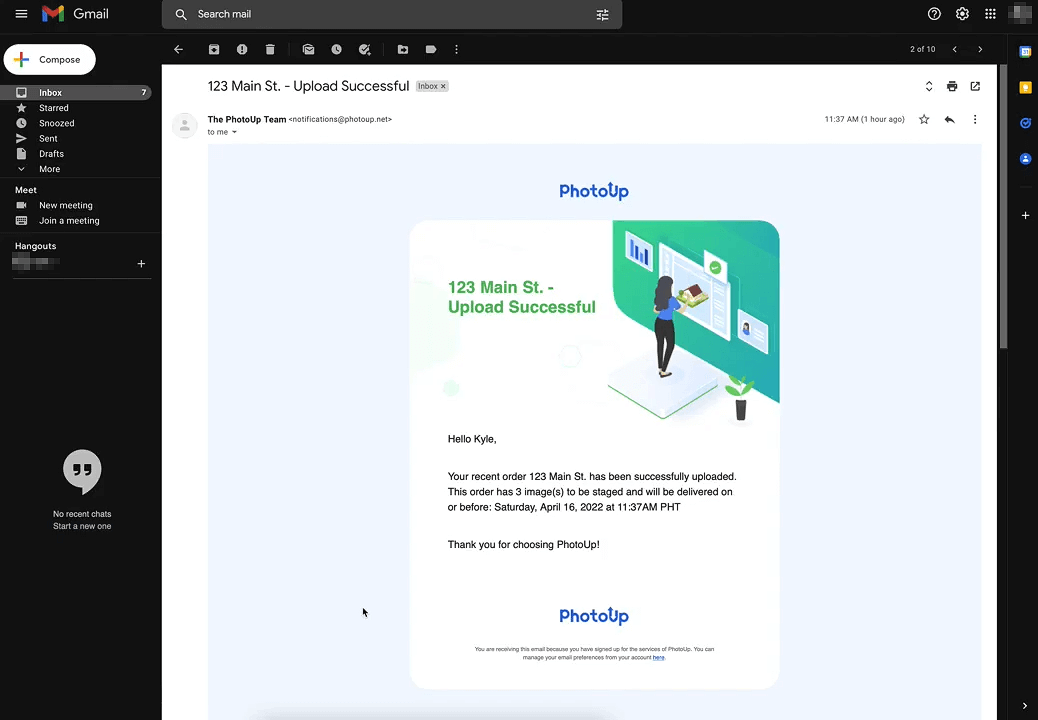The width and height of the screenshot is (1038, 720).
Task: Open Settings gear icon
Action: (962, 14)
